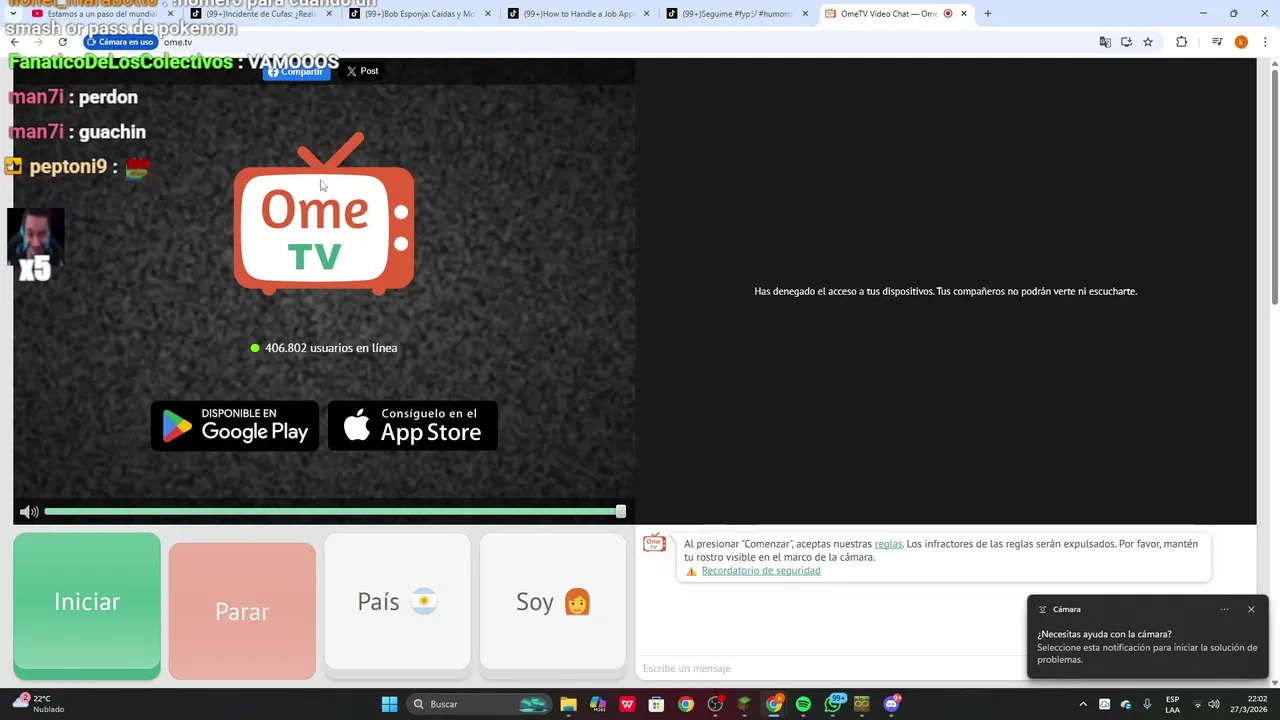Open the Chrome profile avatar
Image resolution: width=1280 pixels, height=720 pixels.
point(1241,42)
